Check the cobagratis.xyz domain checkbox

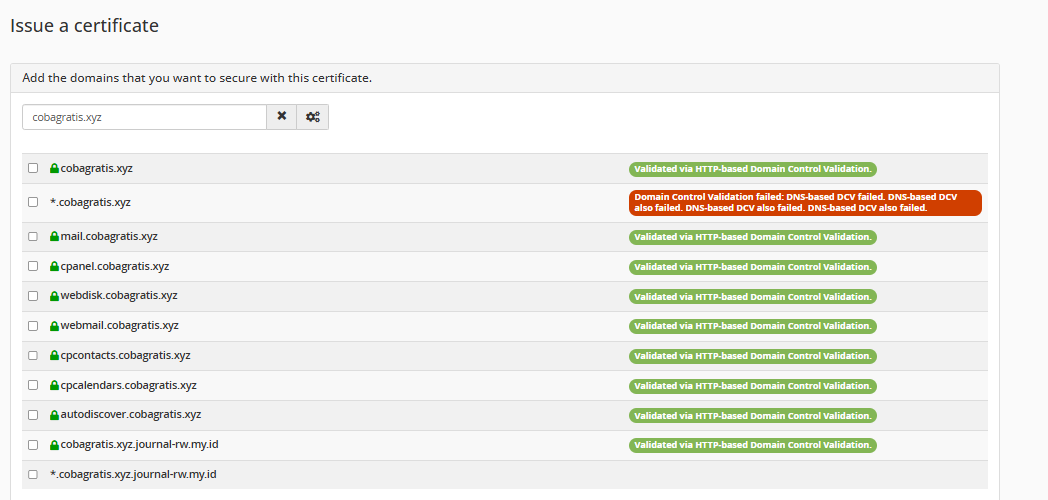click(x=33, y=168)
